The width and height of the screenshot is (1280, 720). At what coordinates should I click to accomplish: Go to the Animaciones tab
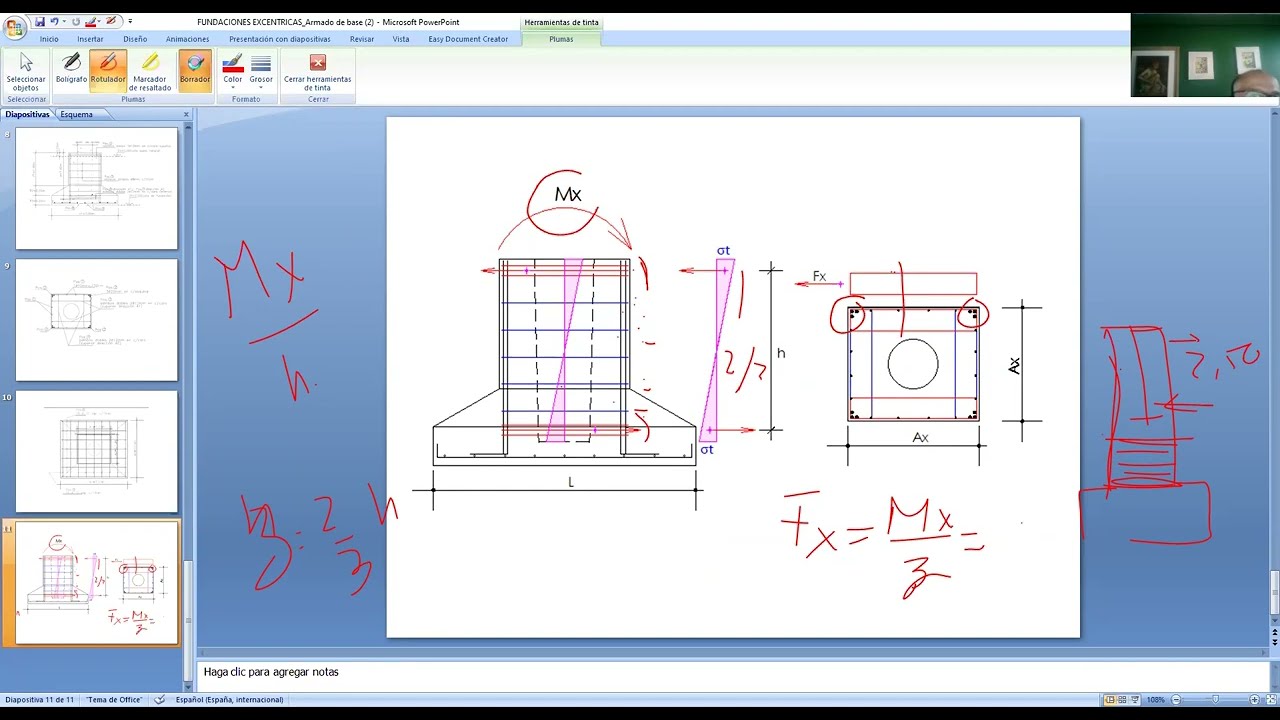click(x=188, y=39)
